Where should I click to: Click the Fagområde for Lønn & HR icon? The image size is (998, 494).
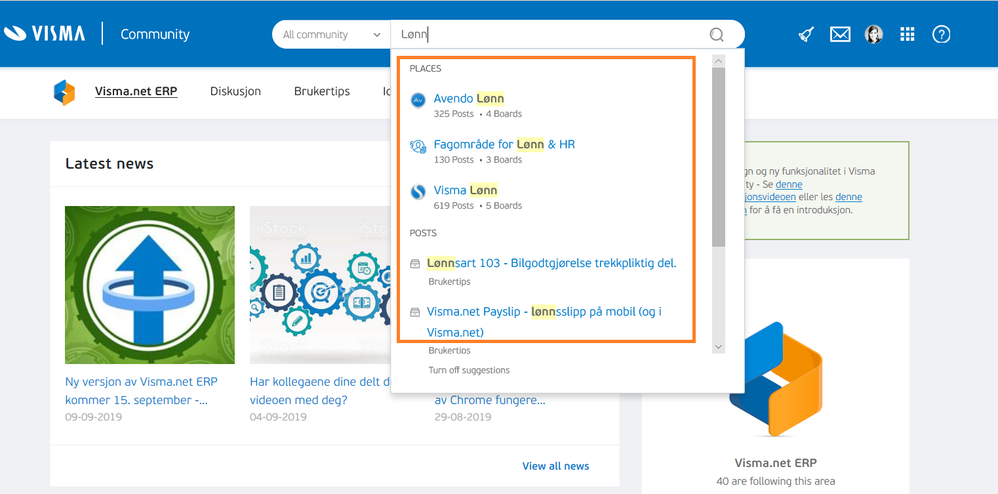point(418,146)
